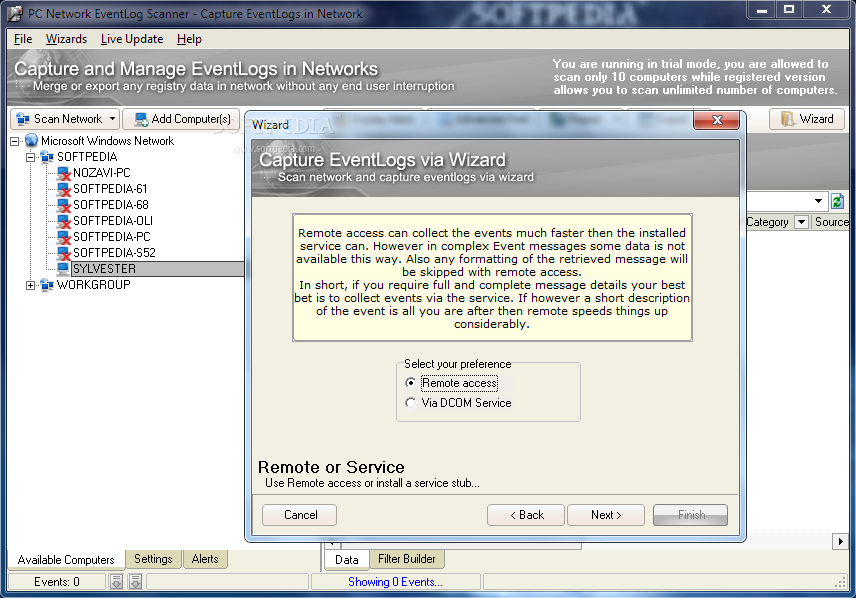Click the first status bar export icon
Screen dimensions: 856x598
[x=116, y=582]
